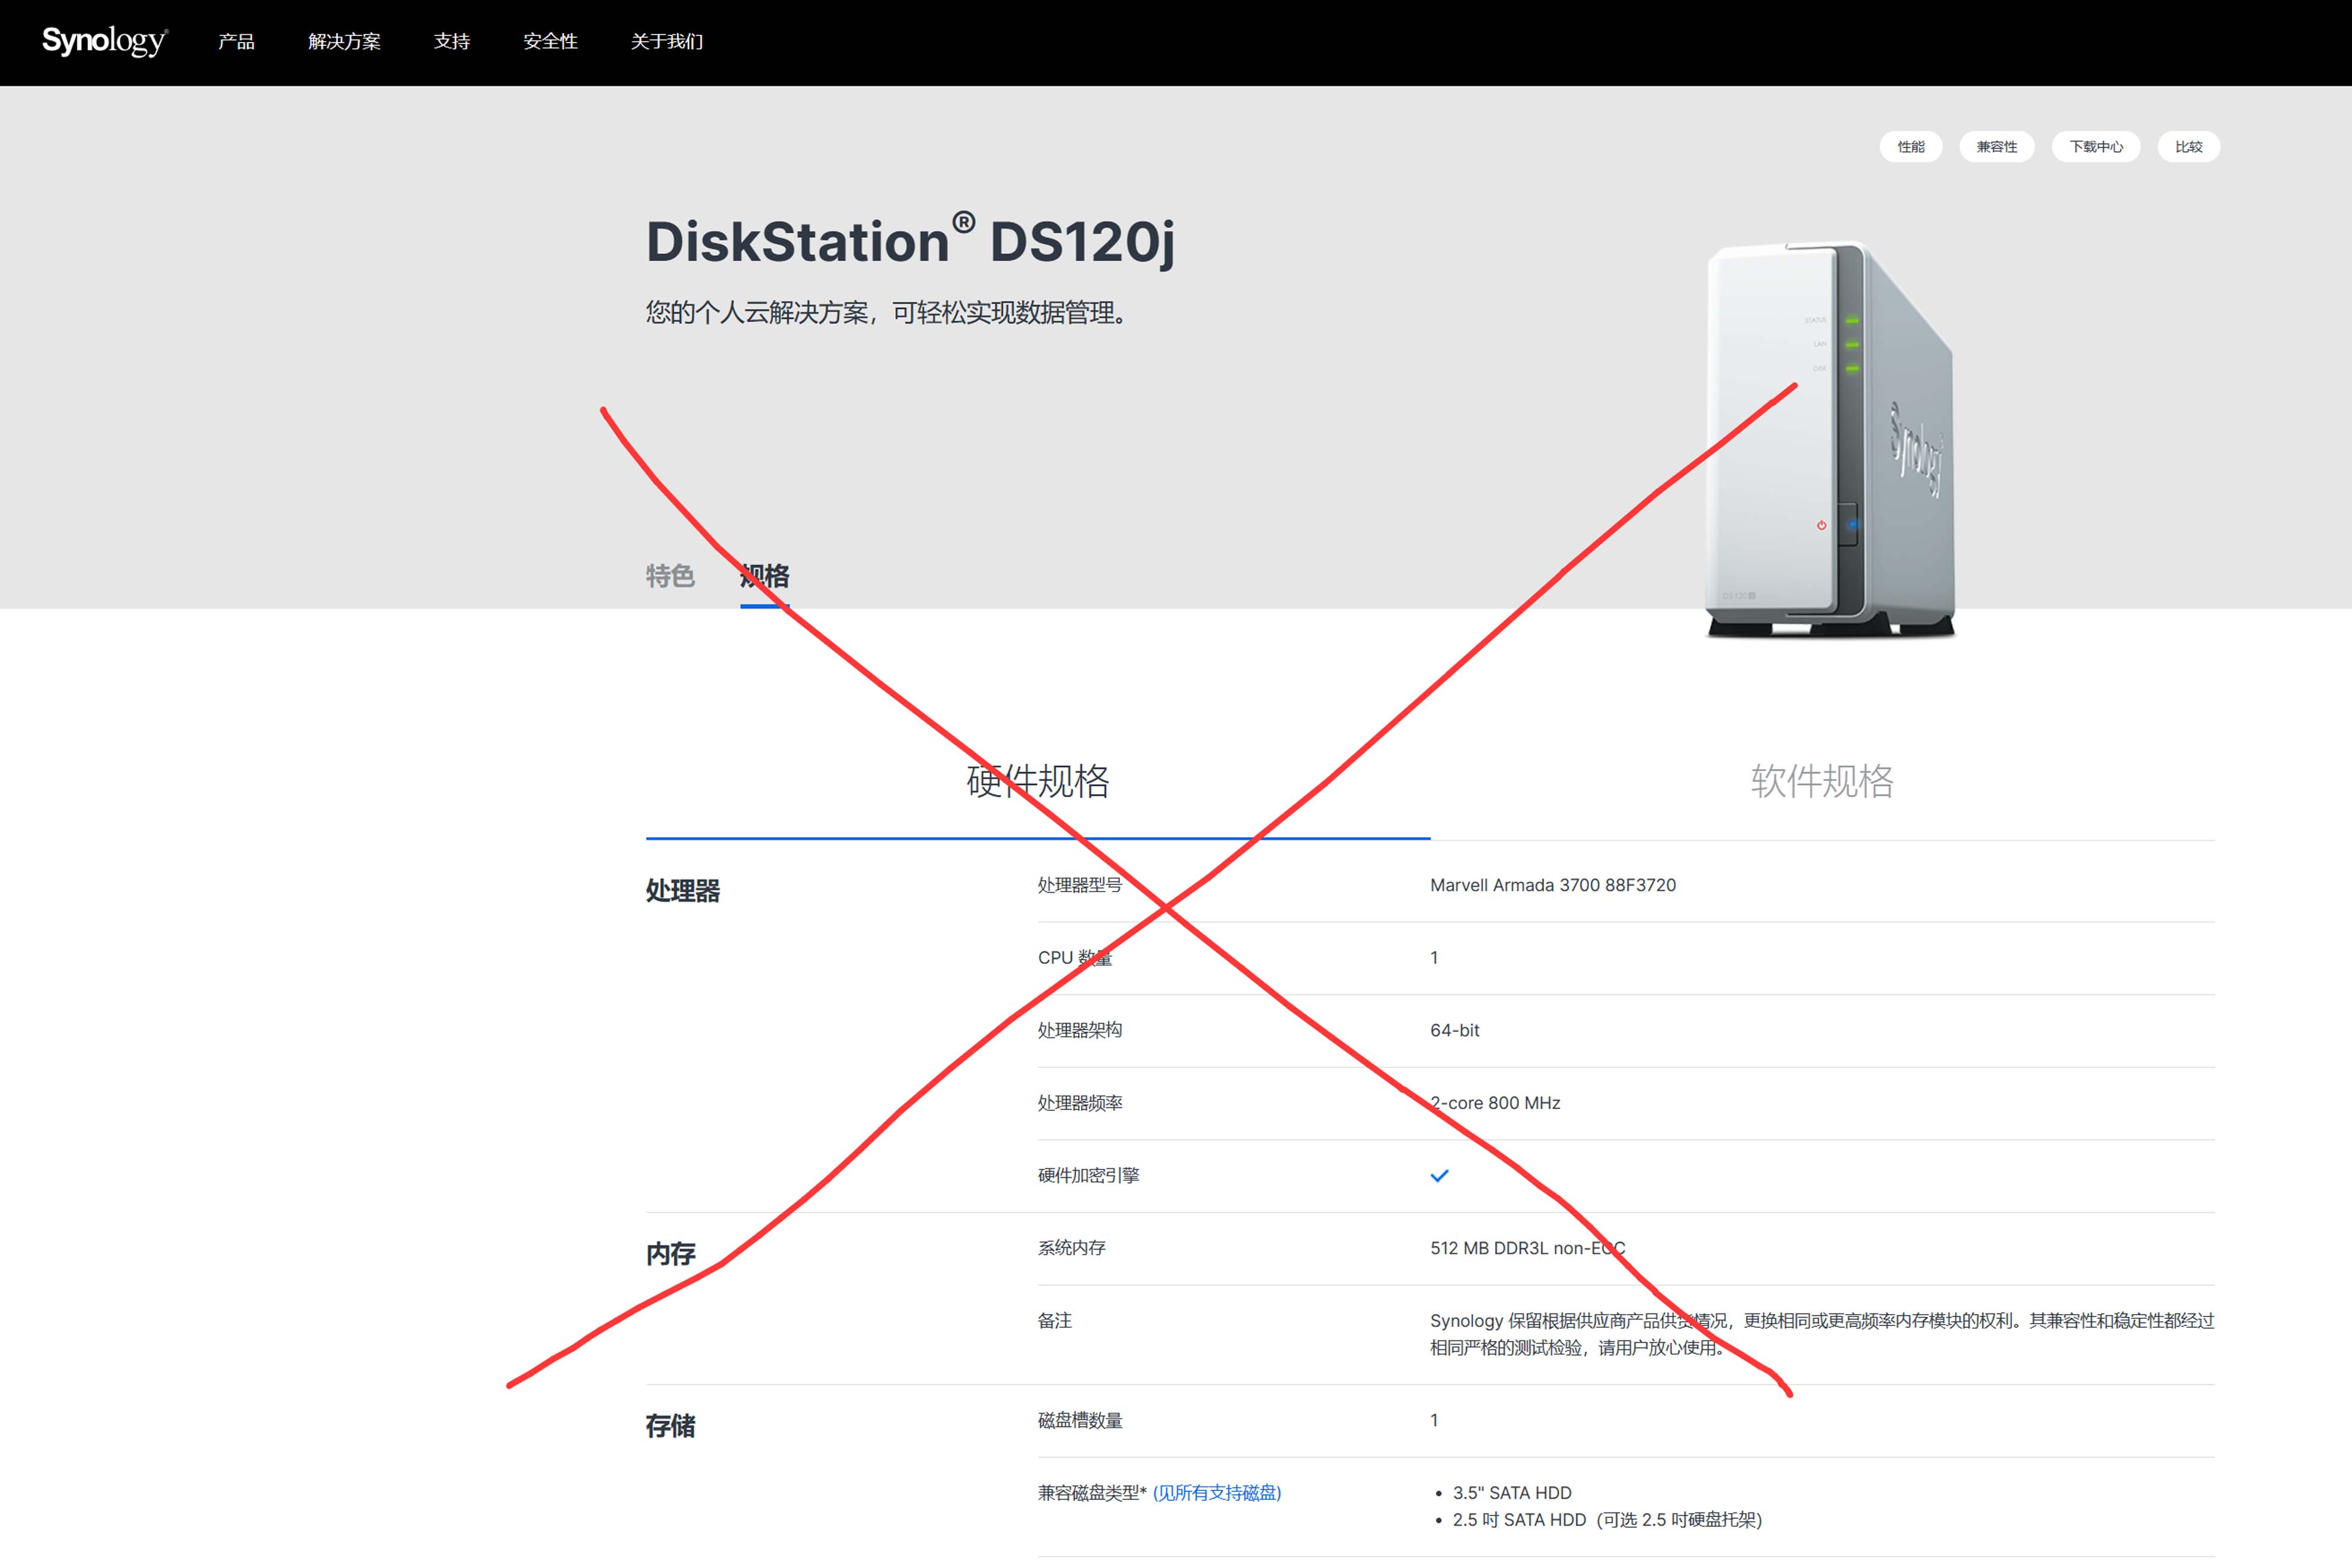Image resolution: width=2352 pixels, height=1568 pixels.
Task: Open the 支持 menu
Action: tap(452, 41)
